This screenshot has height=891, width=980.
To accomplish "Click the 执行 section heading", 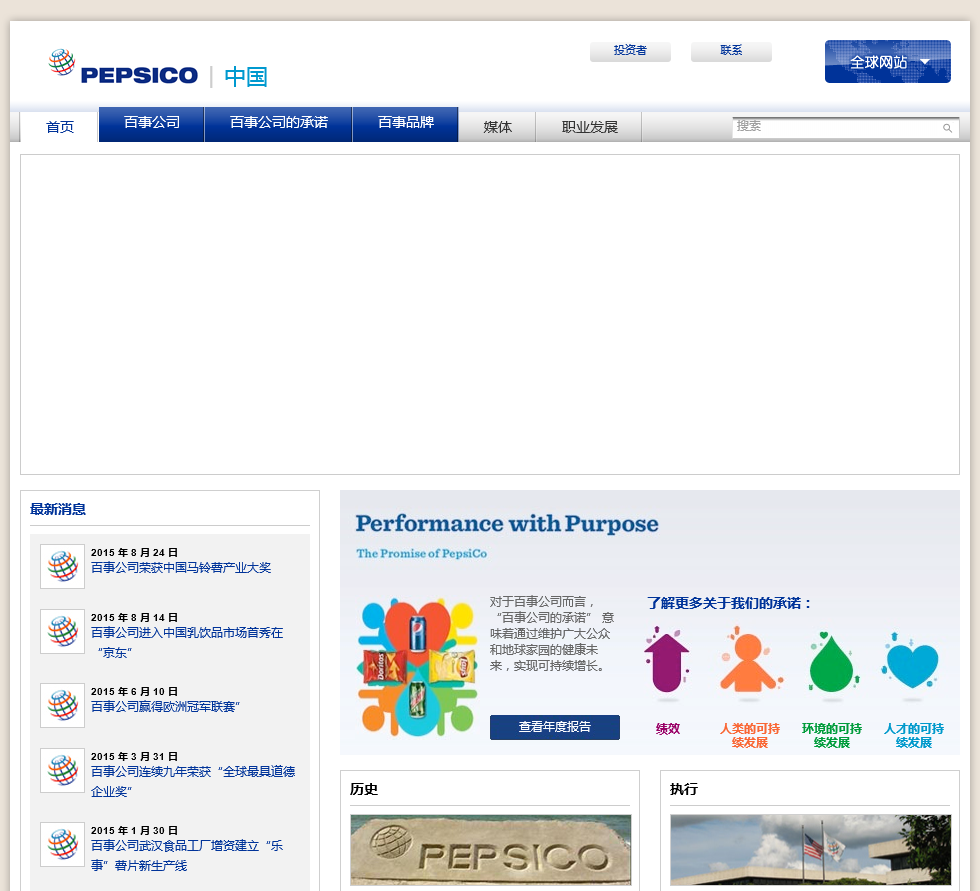I will pyautogui.click(x=684, y=789).
